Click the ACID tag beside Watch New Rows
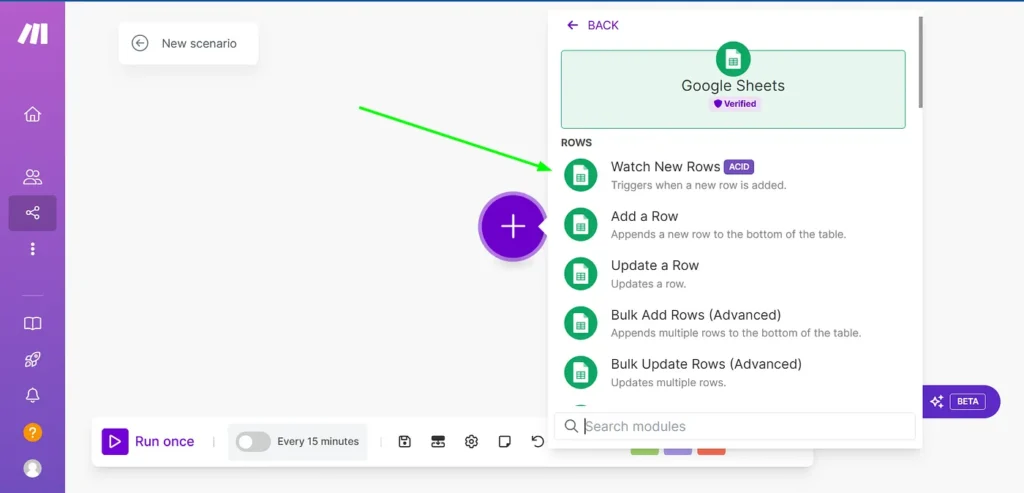The width and height of the screenshot is (1024, 493). click(739, 167)
